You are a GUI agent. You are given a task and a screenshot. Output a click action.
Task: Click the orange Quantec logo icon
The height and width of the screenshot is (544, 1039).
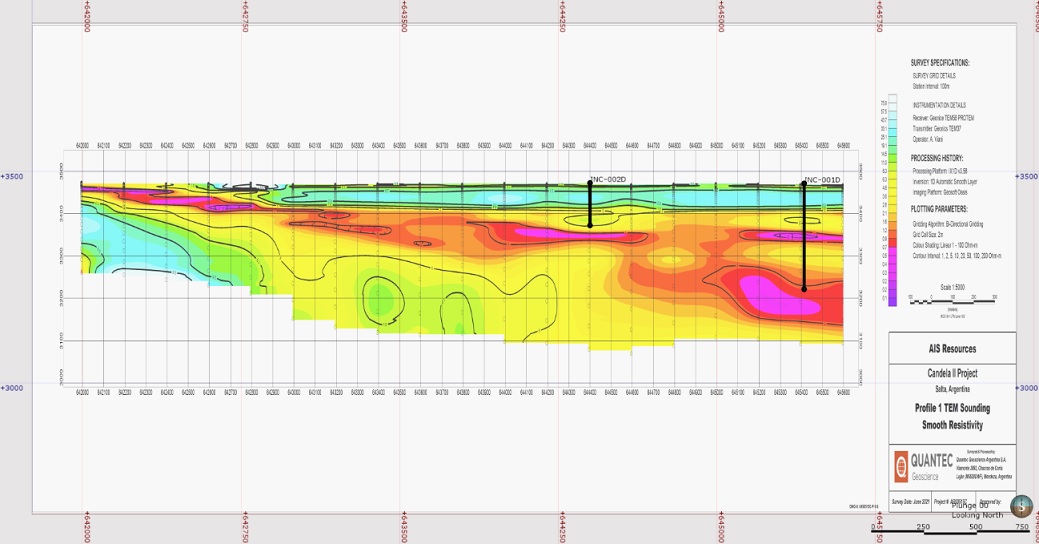point(901,466)
